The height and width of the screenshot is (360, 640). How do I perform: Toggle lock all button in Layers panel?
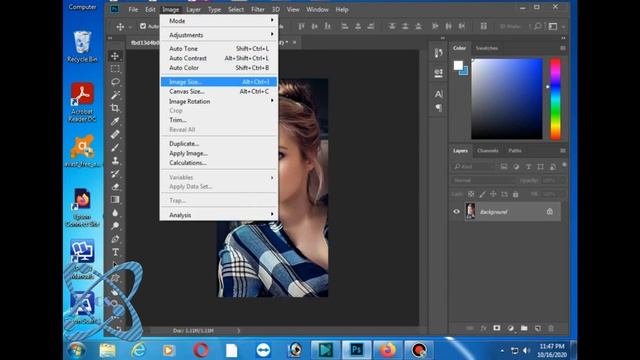coord(516,194)
